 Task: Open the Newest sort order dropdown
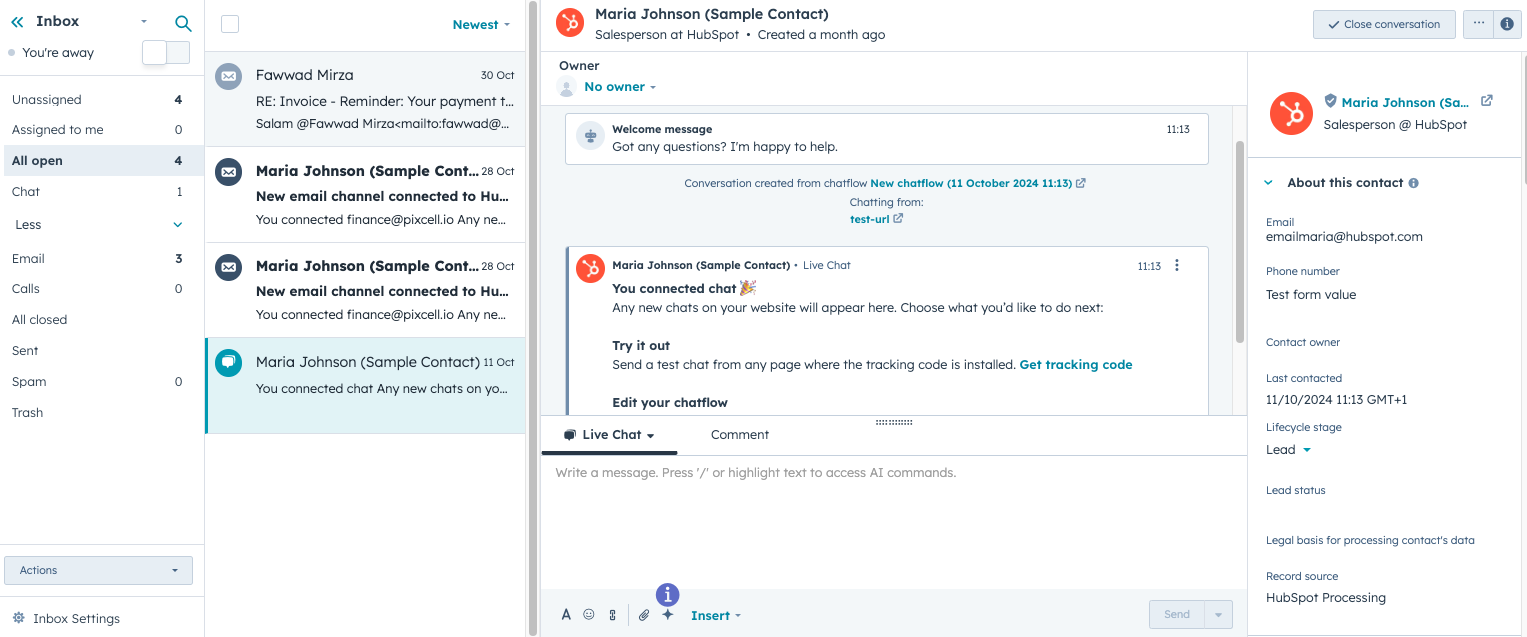pyautogui.click(x=481, y=24)
